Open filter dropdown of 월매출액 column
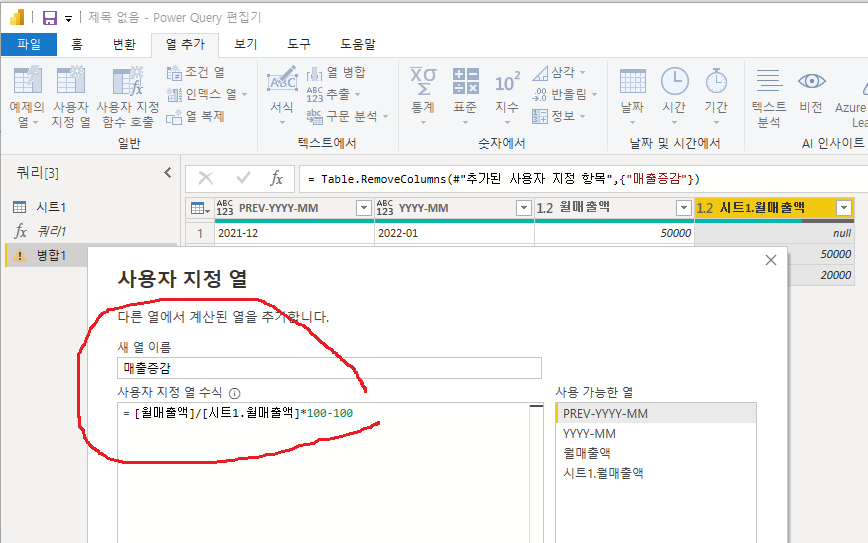Image resolution: width=868 pixels, height=543 pixels. tap(683, 208)
